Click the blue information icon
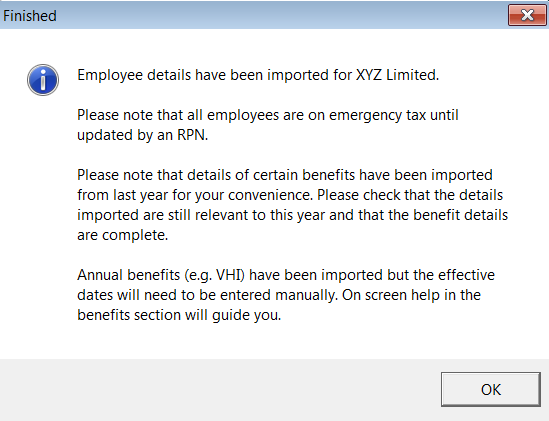 click(43, 80)
